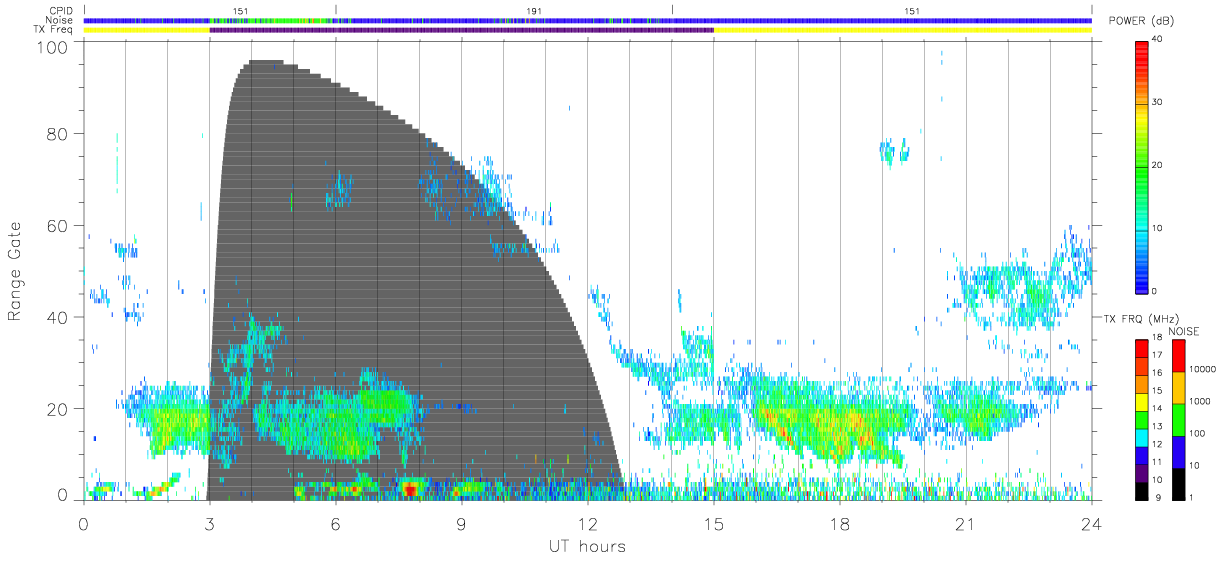Click the 100 tick on NOISE legend
1228x567 pixels.
click(1198, 433)
